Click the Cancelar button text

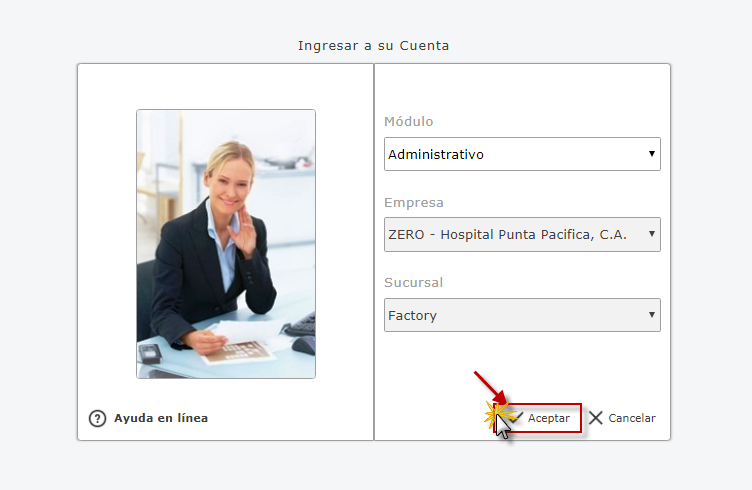tap(632, 418)
